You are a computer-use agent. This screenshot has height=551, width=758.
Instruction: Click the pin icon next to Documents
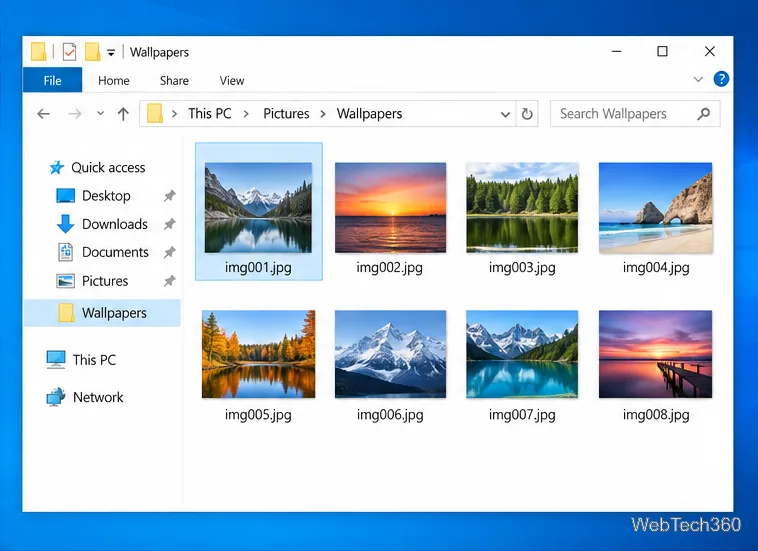tap(169, 252)
